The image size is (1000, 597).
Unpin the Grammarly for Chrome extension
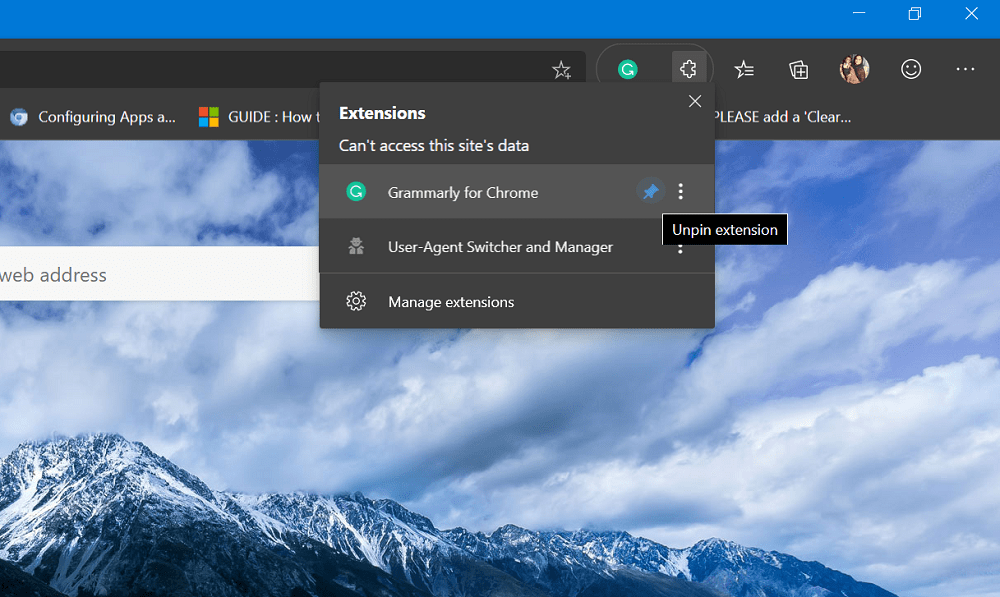pos(650,191)
